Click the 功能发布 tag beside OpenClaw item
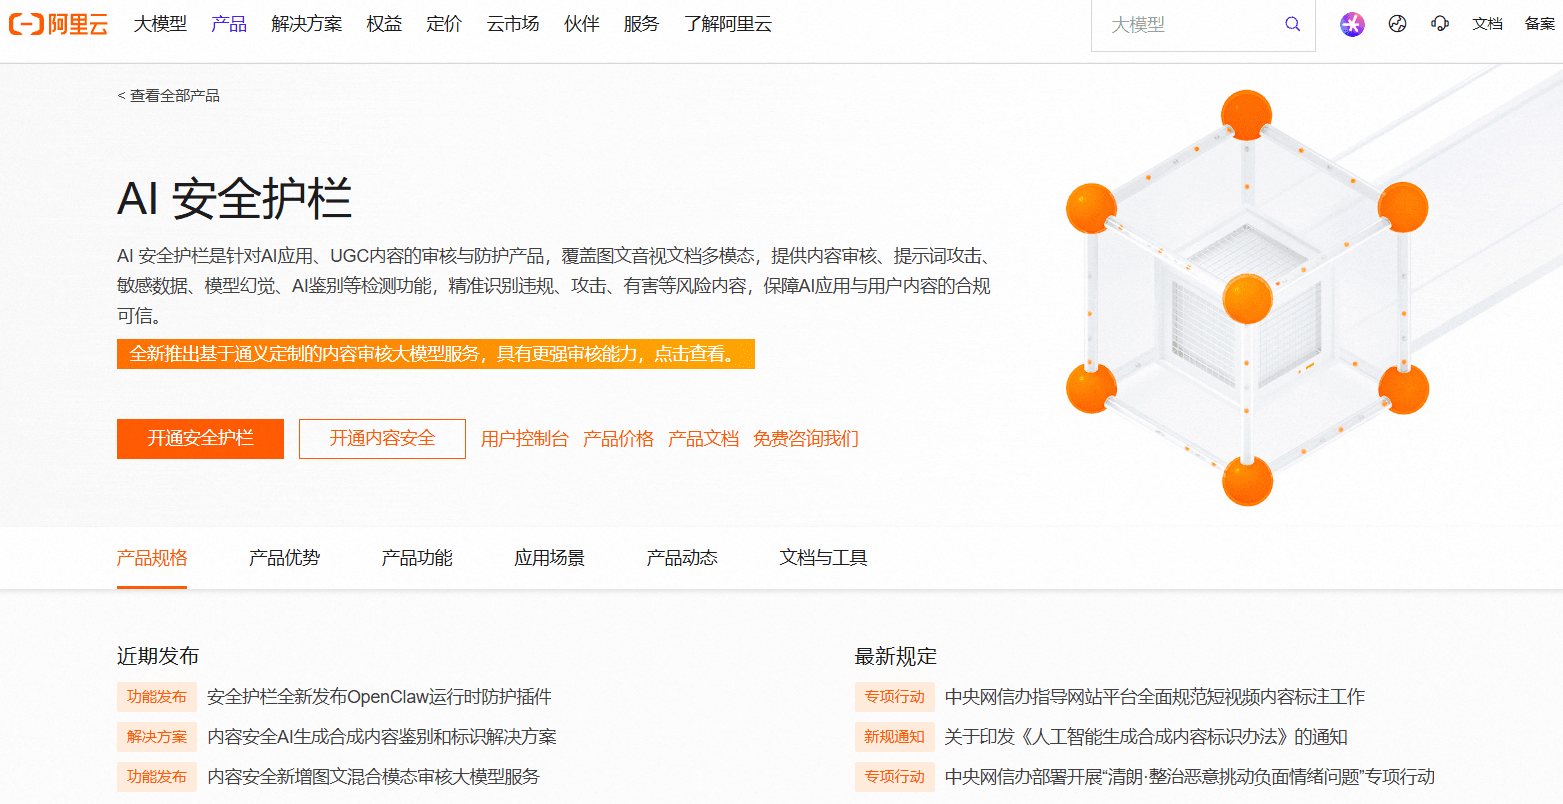The height and width of the screenshot is (804, 1563). [x=157, y=697]
